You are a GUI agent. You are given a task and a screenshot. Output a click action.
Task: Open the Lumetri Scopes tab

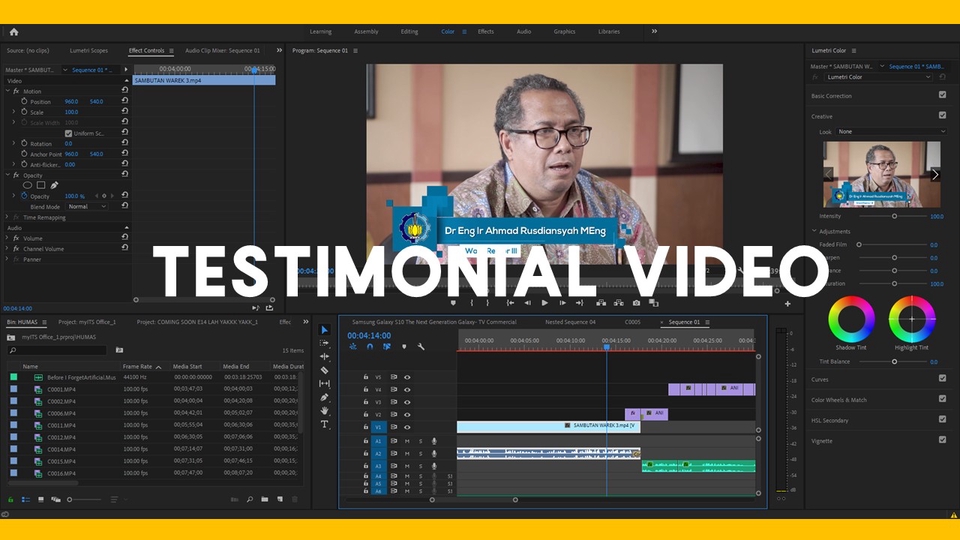pyautogui.click(x=89, y=51)
